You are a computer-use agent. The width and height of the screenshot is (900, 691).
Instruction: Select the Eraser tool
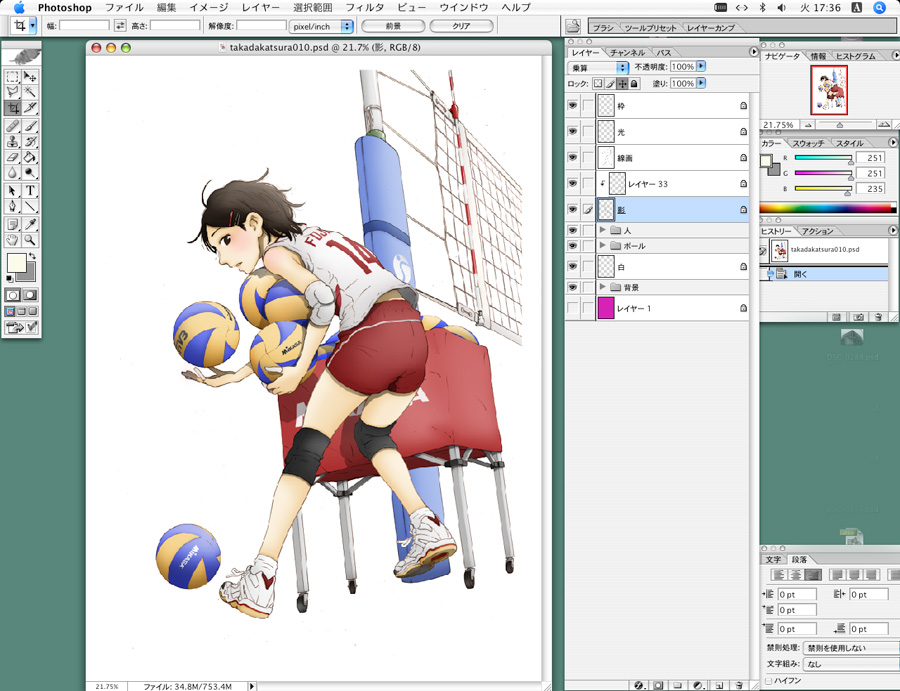[13, 157]
